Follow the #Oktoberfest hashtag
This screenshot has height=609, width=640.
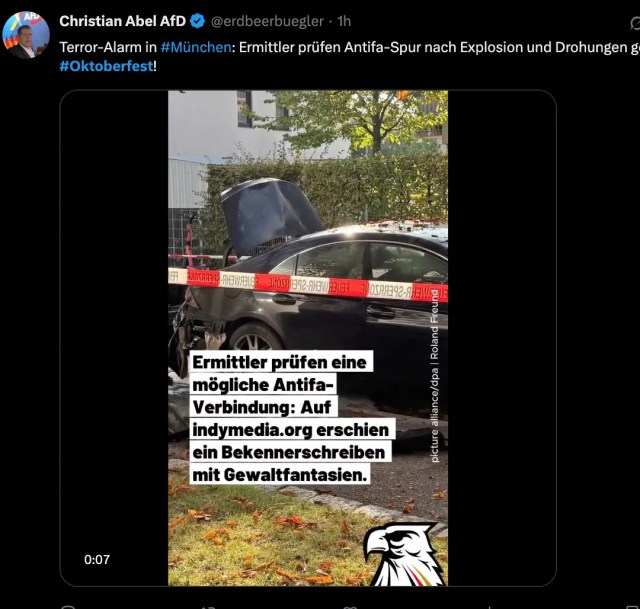pos(107,66)
